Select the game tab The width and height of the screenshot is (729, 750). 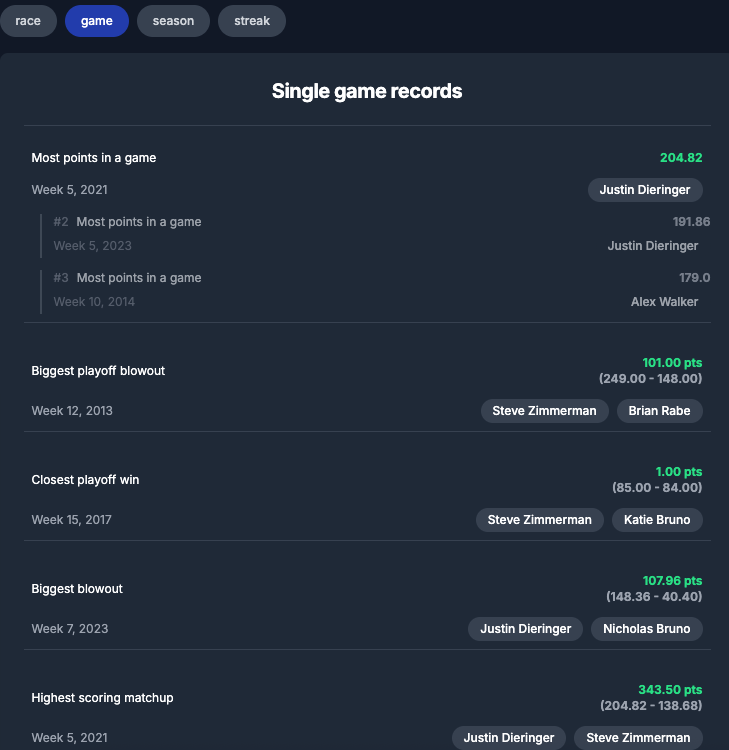coord(97,21)
